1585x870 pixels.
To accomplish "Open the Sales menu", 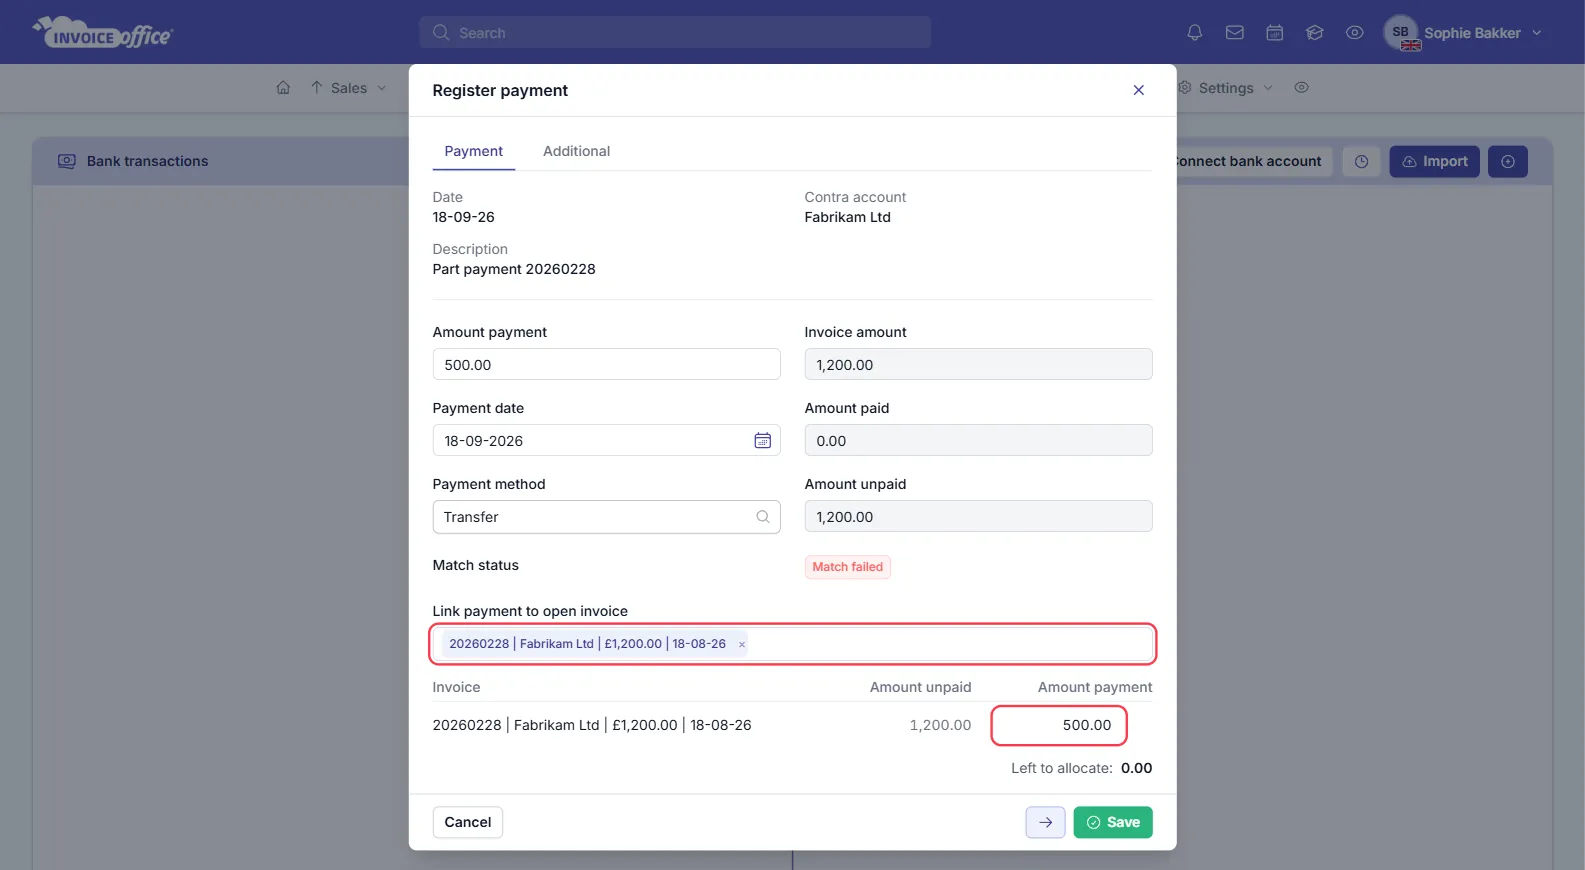I will click(348, 88).
